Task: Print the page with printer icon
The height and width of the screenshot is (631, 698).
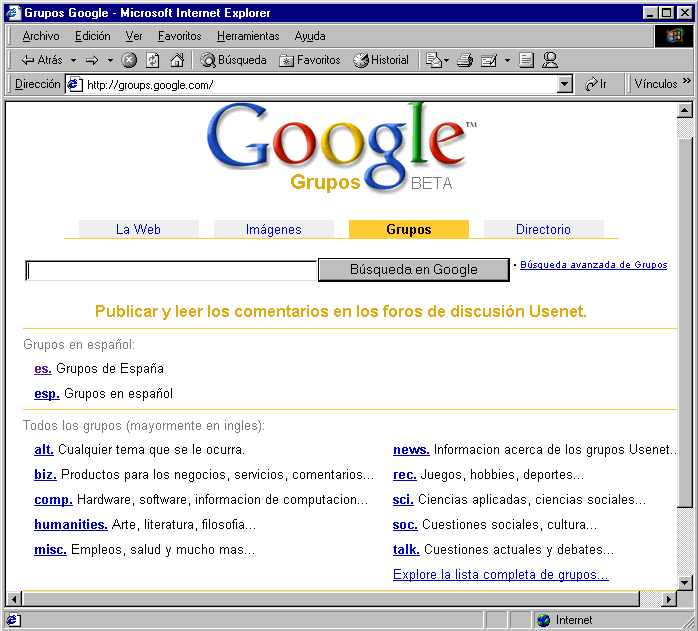Action: [x=465, y=60]
